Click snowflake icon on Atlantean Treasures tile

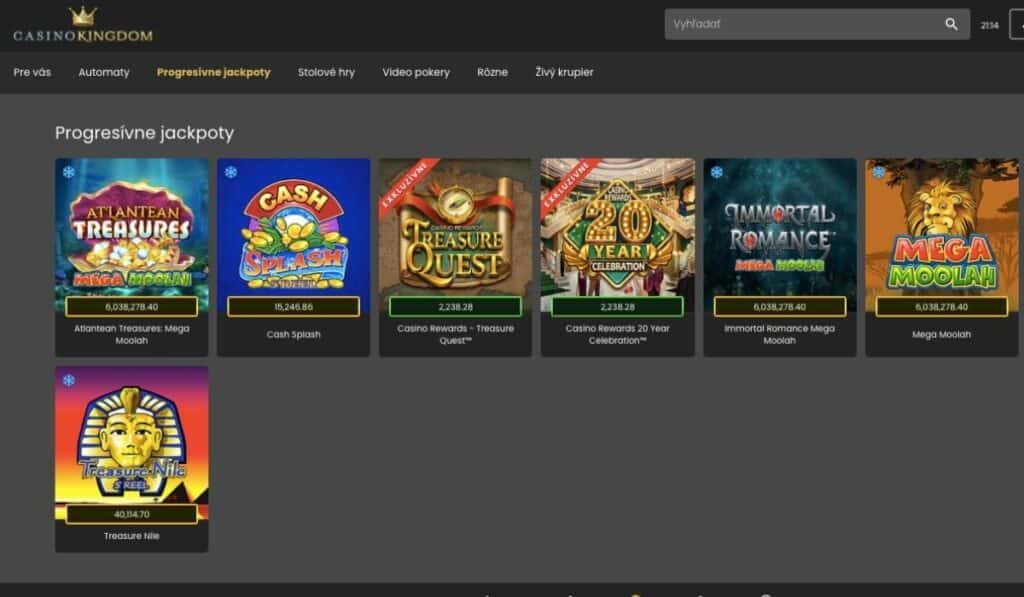click(69, 173)
